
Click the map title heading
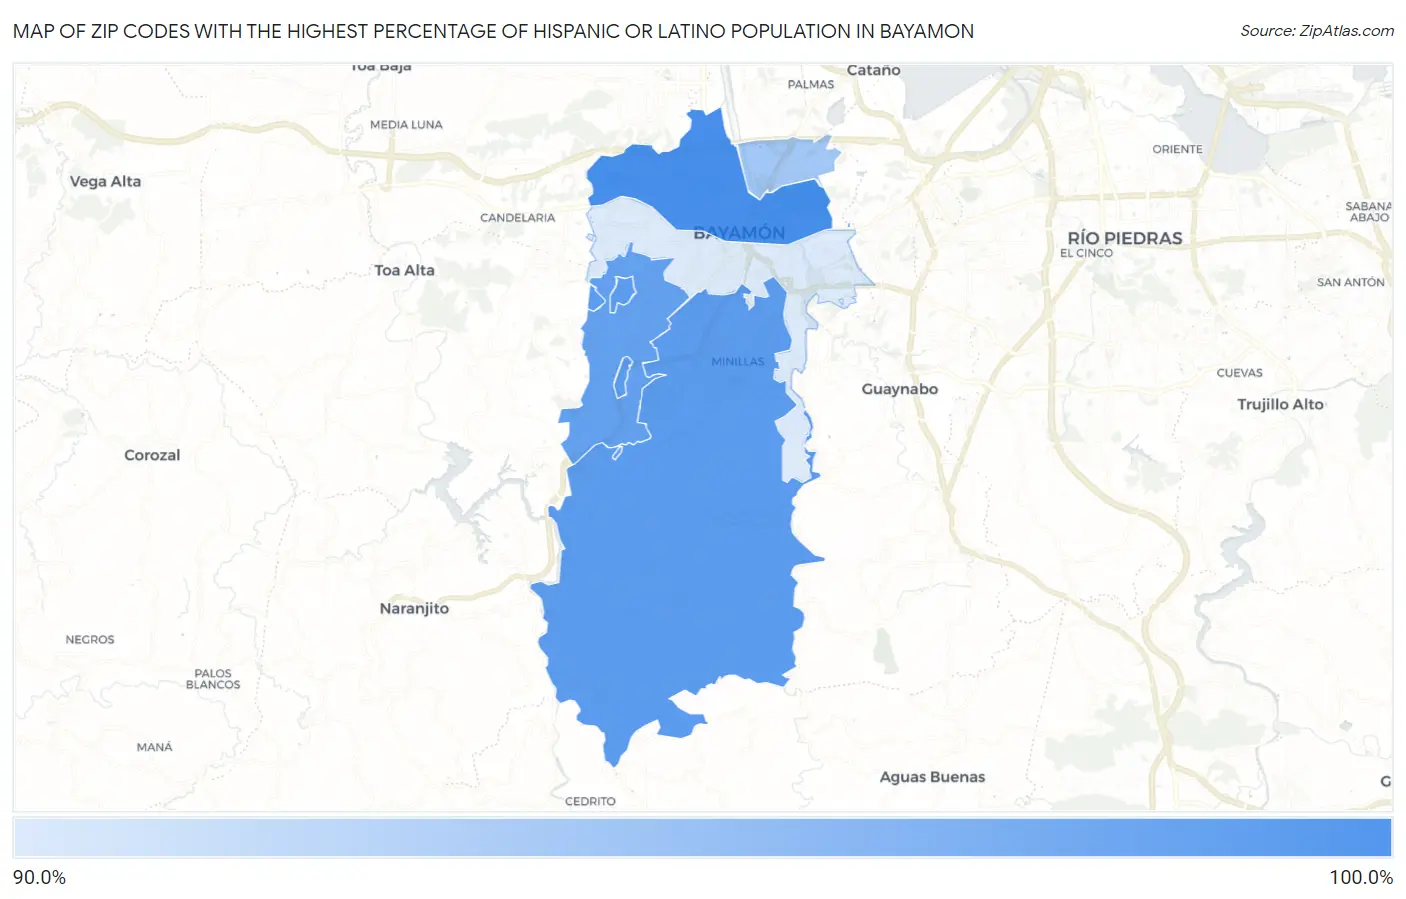493,31
